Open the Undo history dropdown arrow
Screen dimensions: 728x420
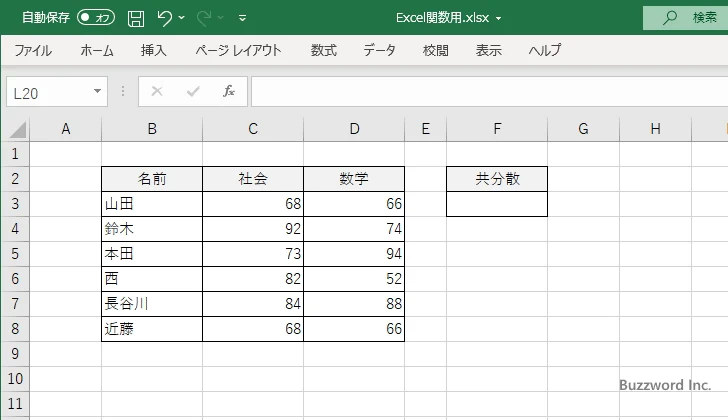click(182, 18)
